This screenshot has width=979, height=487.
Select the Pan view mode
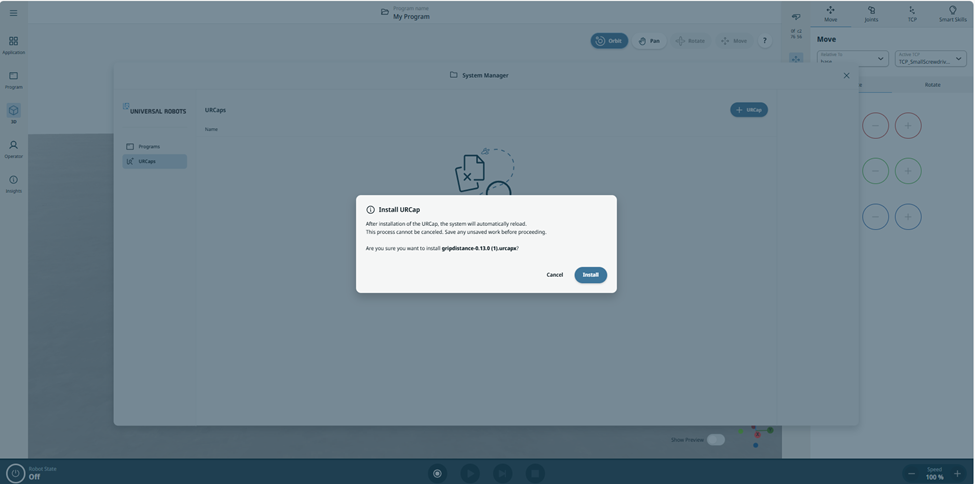pos(649,41)
